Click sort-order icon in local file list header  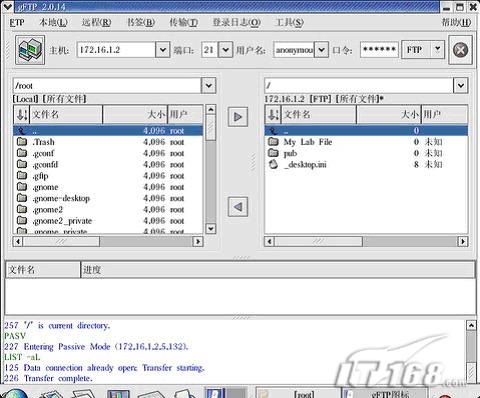click(x=22, y=114)
